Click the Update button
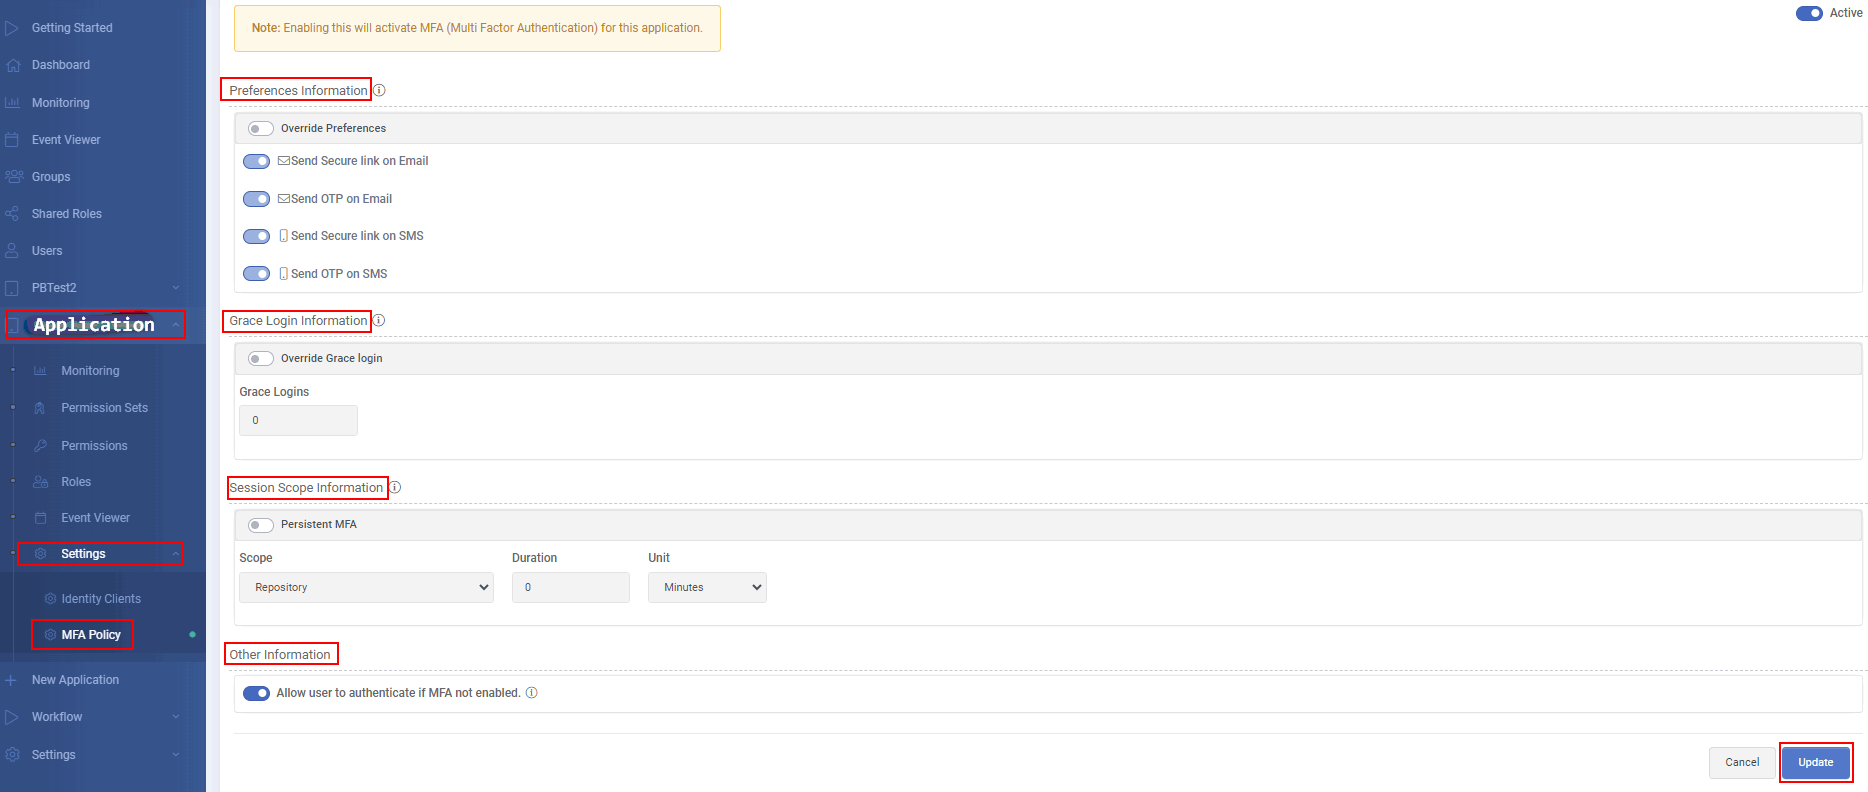Viewport: 1868px width, 792px height. [1815, 762]
